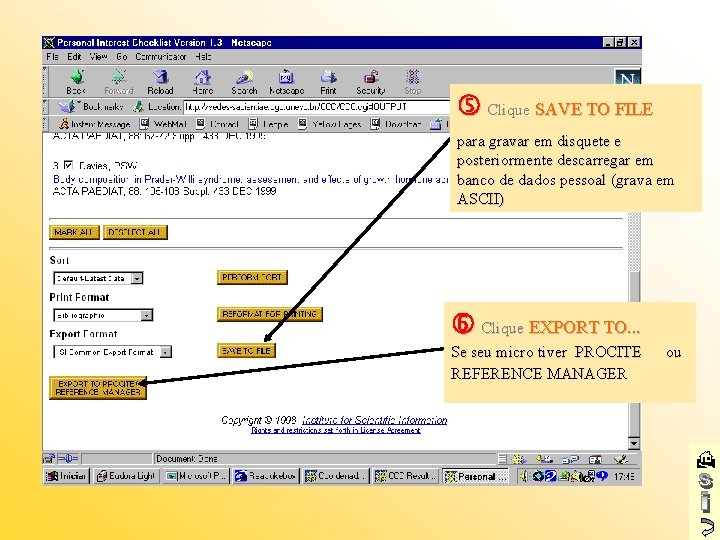Toggle checkbox for Davies, PSW record
Viewport: 720px width, 540px height.
(68, 165)
